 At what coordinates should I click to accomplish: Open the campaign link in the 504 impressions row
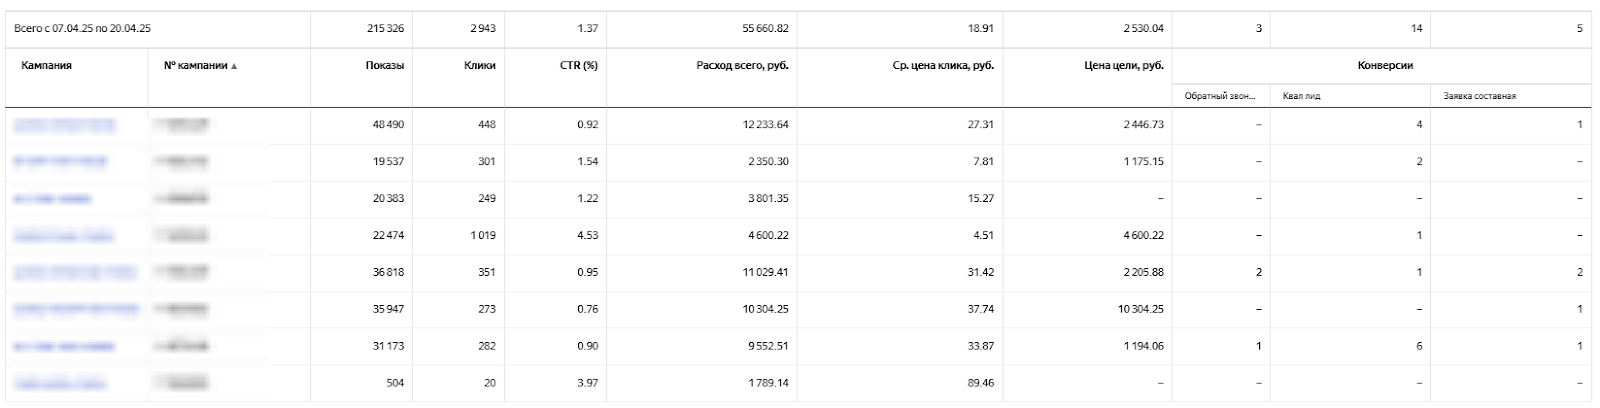point(60,383)
